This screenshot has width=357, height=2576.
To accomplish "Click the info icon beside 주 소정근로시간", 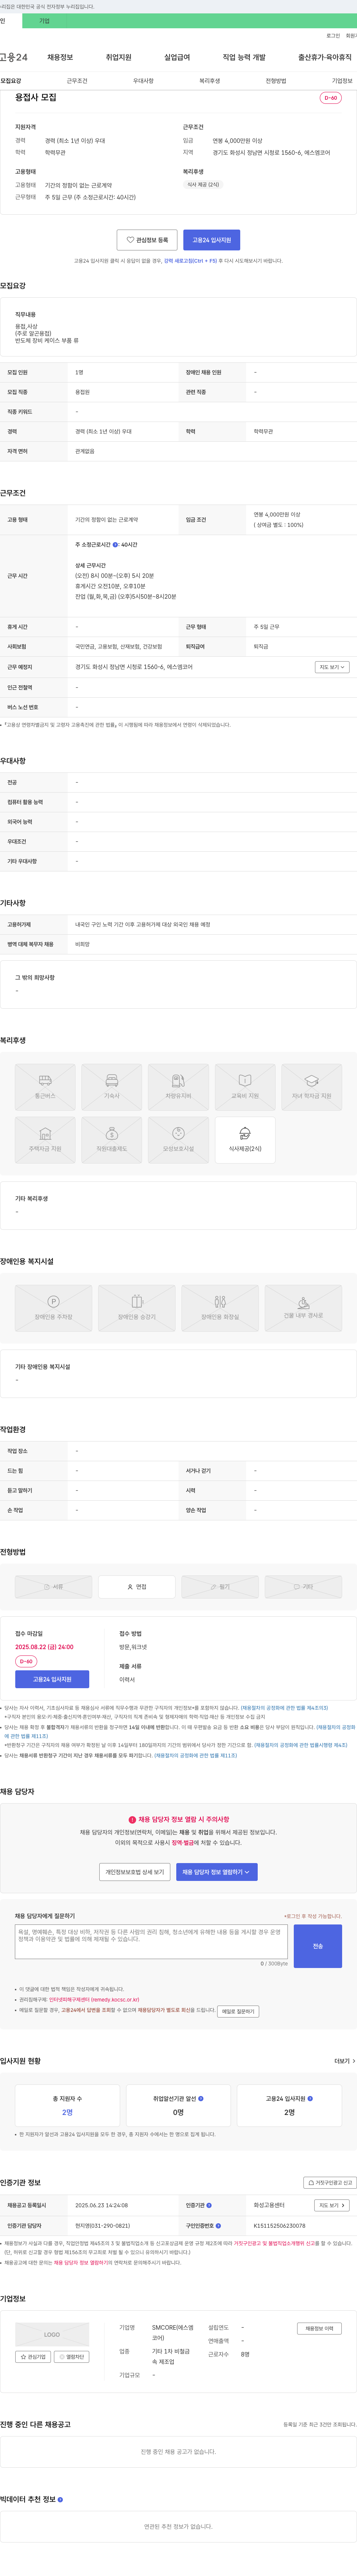I will [115, 545].
